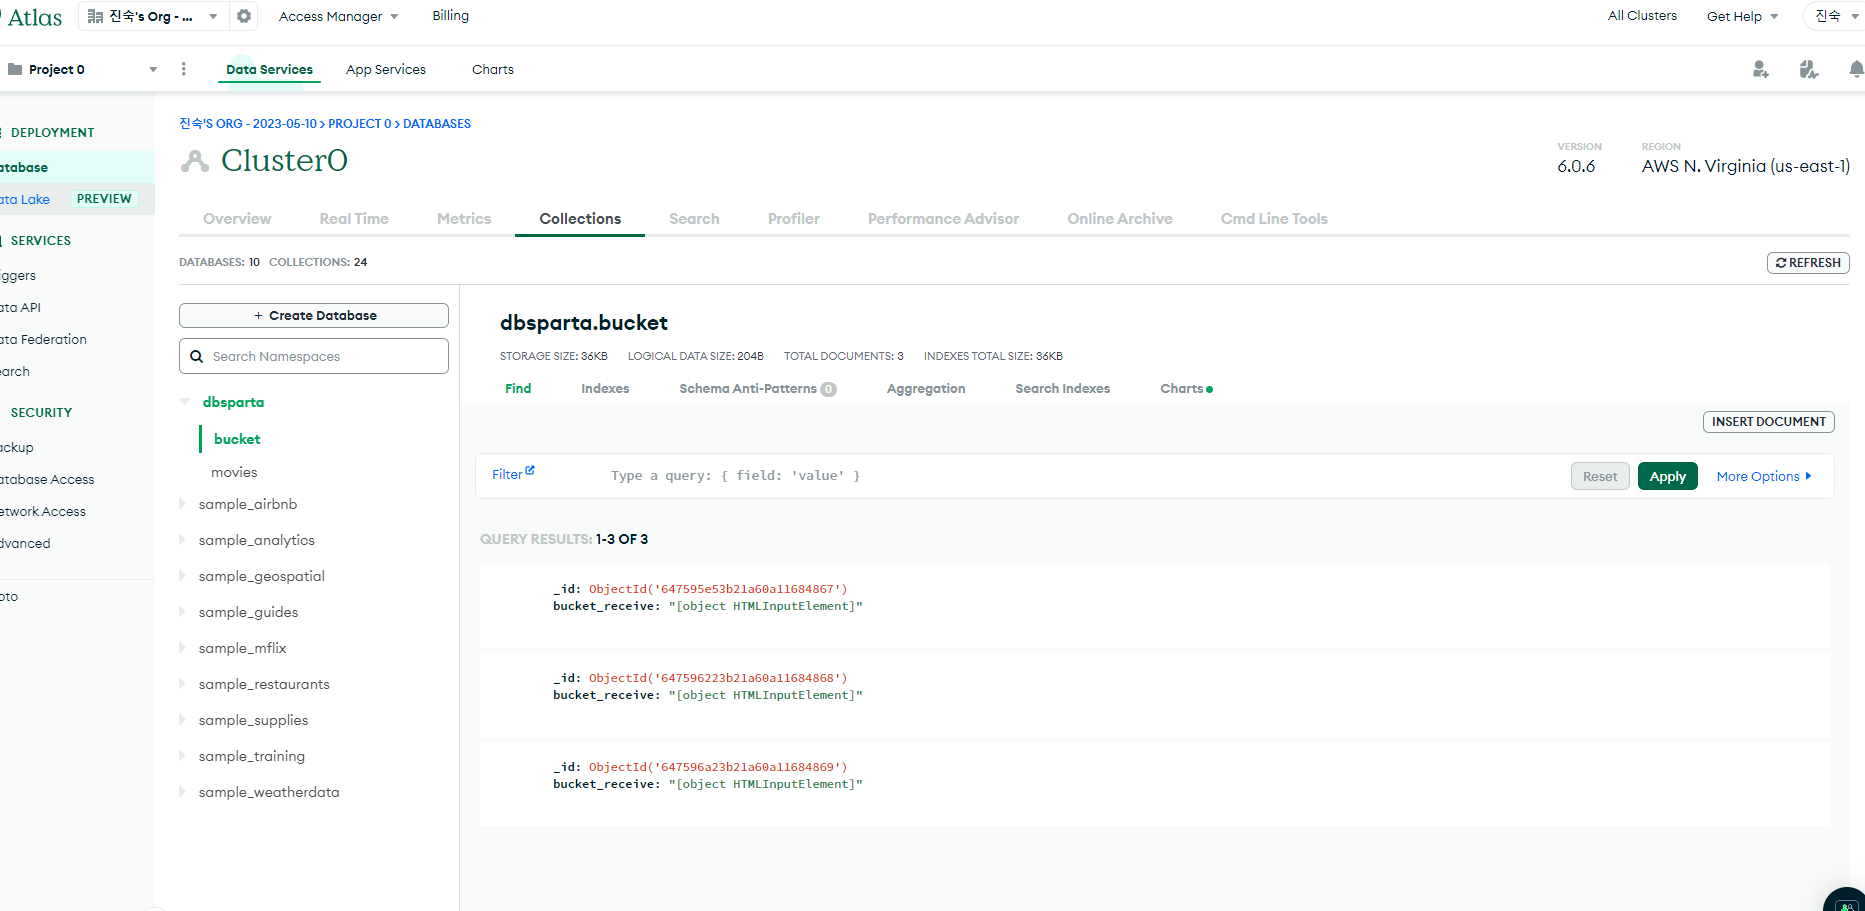This screenshot has height=911, width=1865.
Task: Open the Billing link
Action: pos(450,16)
